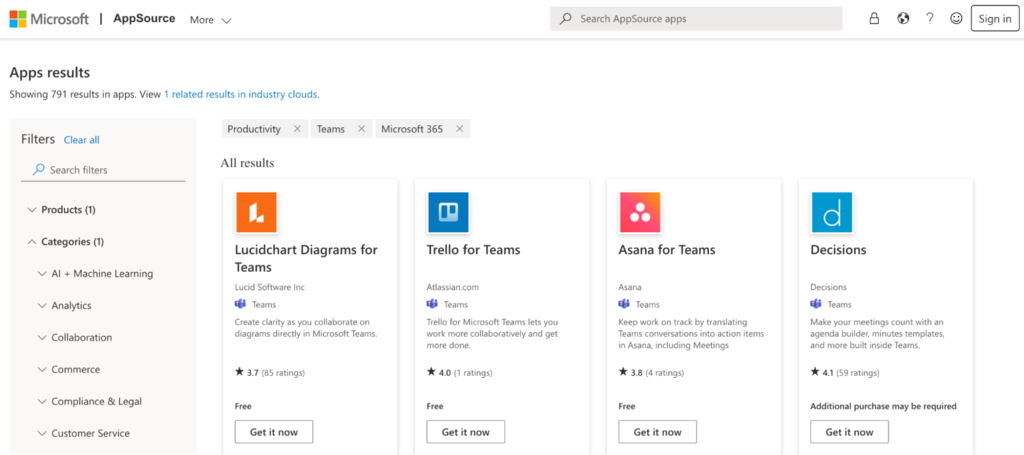Expand the Collaboration category
Image resolution: width=1024 pixels, height=455 pixels.
74,337
